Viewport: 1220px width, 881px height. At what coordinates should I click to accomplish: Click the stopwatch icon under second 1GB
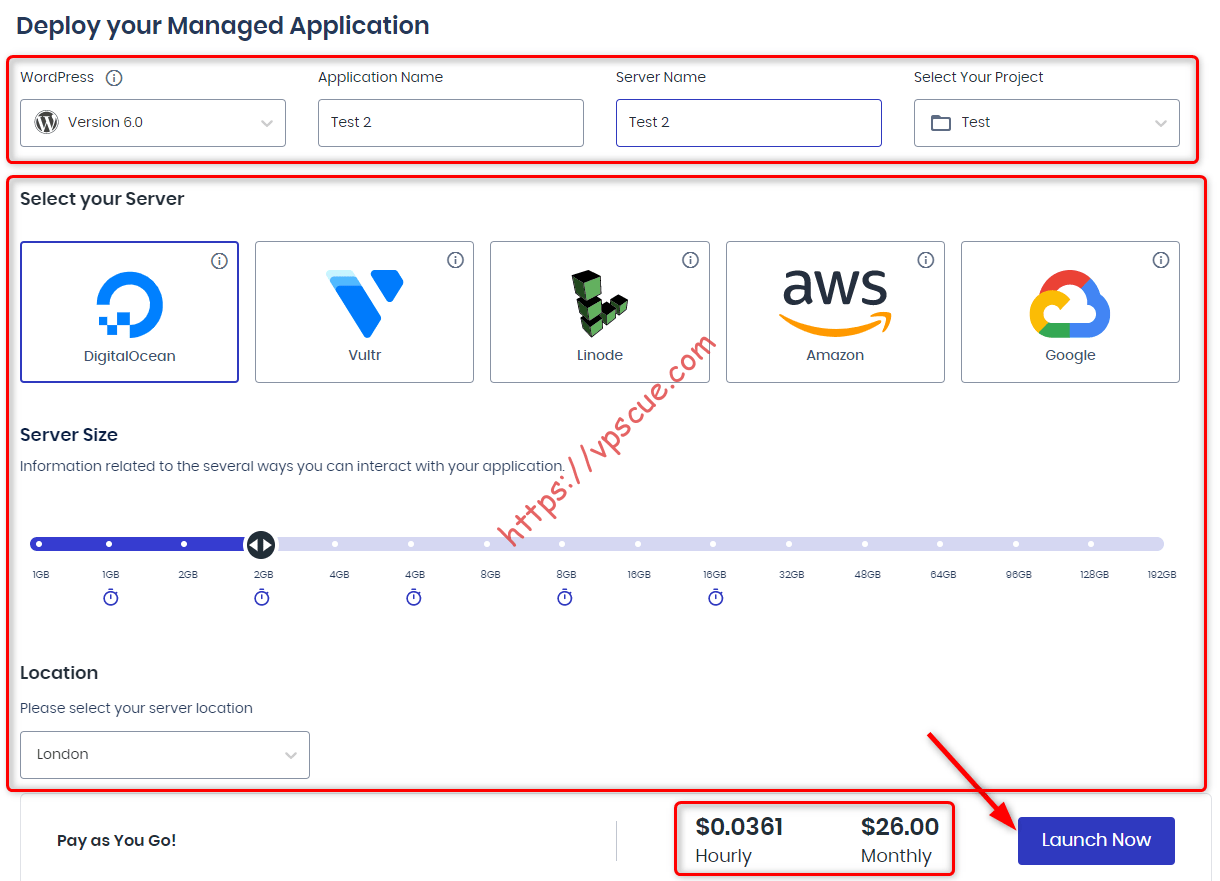[x=111, y=597]
